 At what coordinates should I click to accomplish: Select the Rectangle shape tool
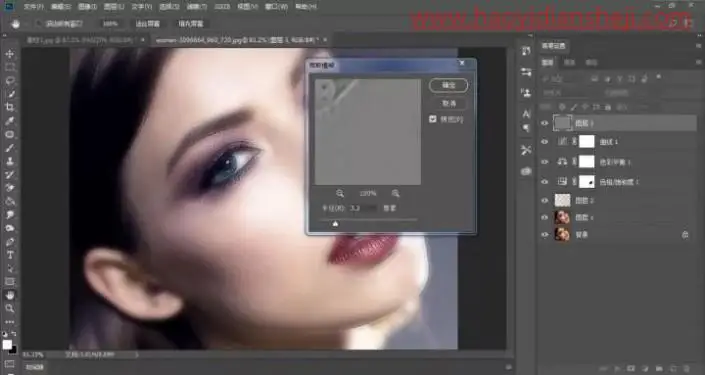[x=9, y=281]
